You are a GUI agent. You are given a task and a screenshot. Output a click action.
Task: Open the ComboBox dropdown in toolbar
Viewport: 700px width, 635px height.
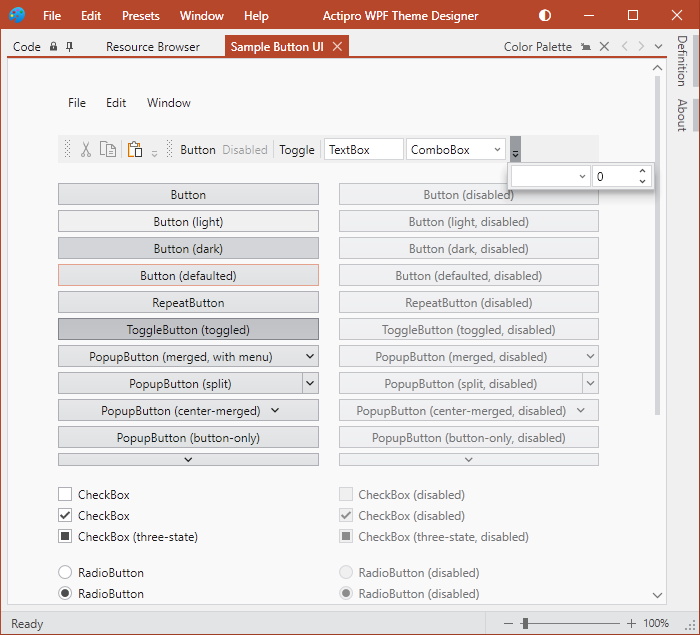(x=497, y=150)
